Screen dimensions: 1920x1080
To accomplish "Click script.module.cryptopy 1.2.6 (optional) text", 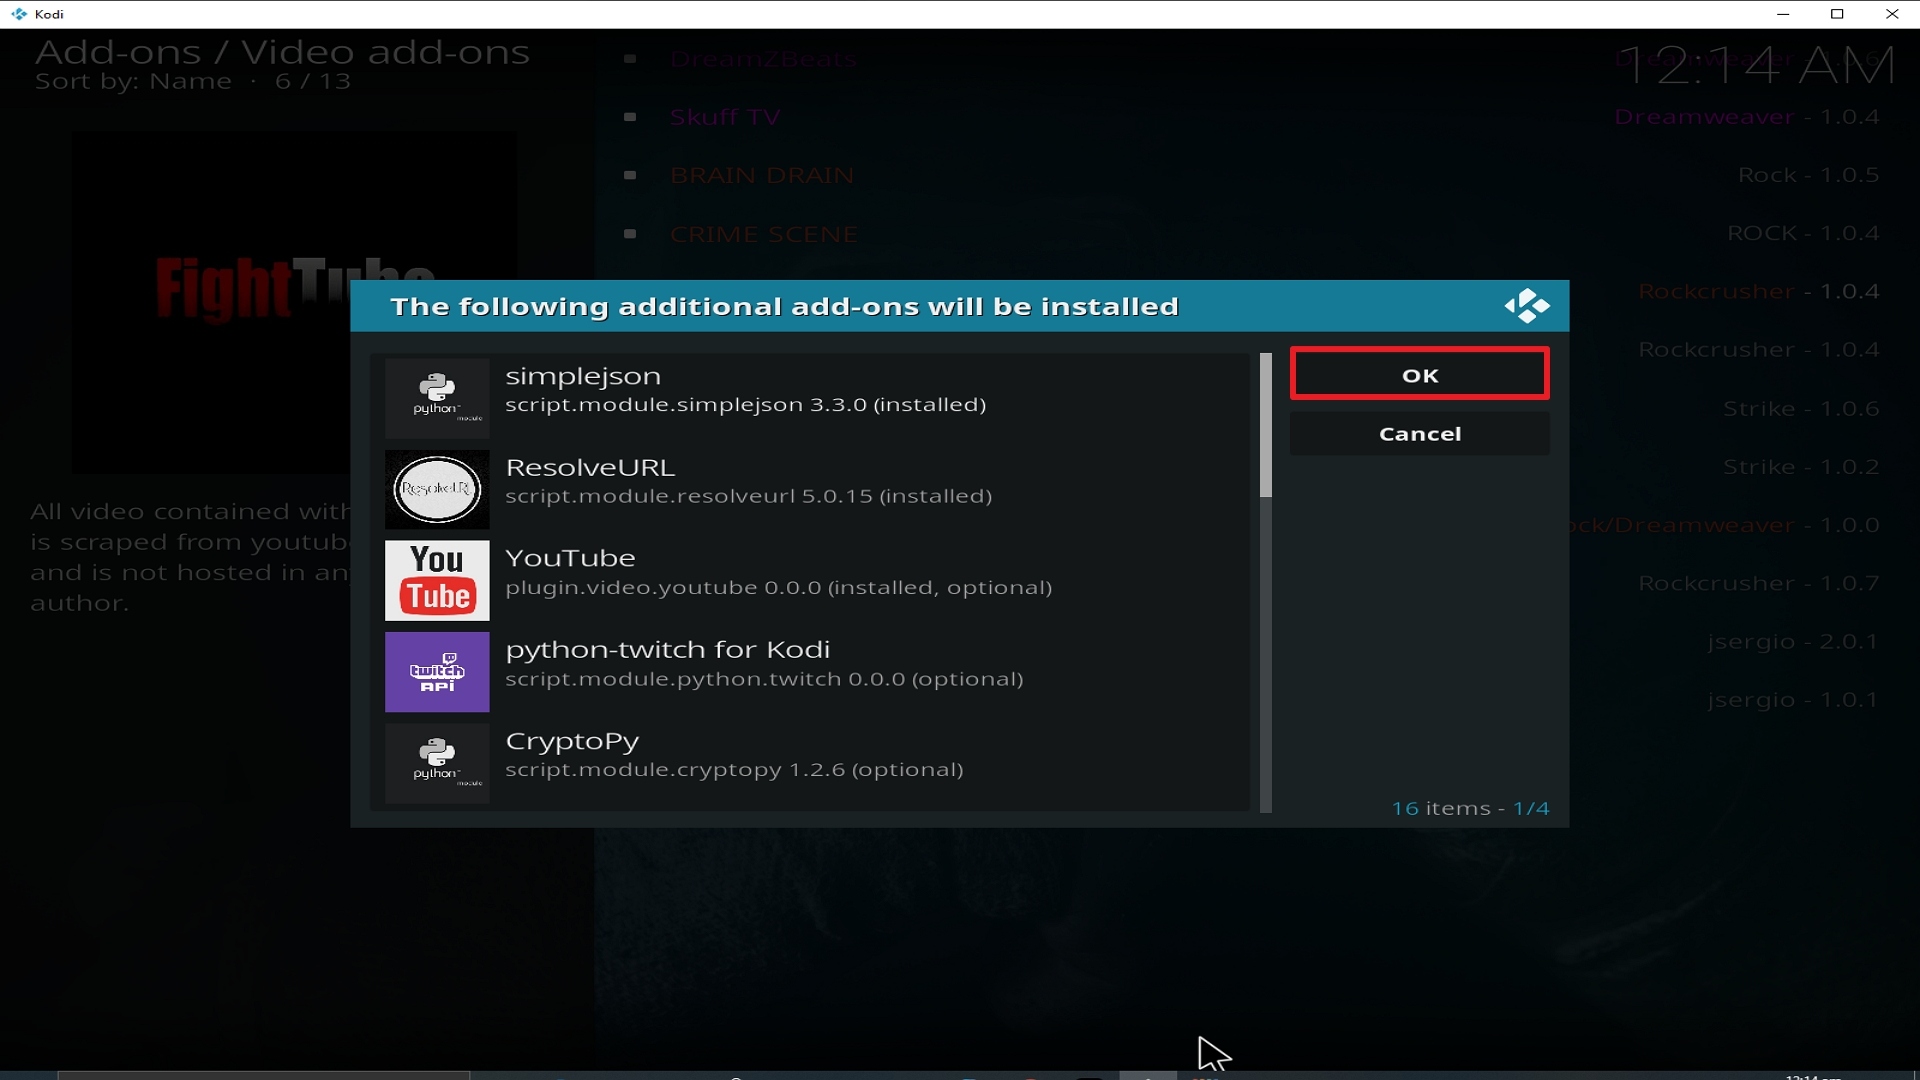I will pyautogui.click(x=735, y=770).
